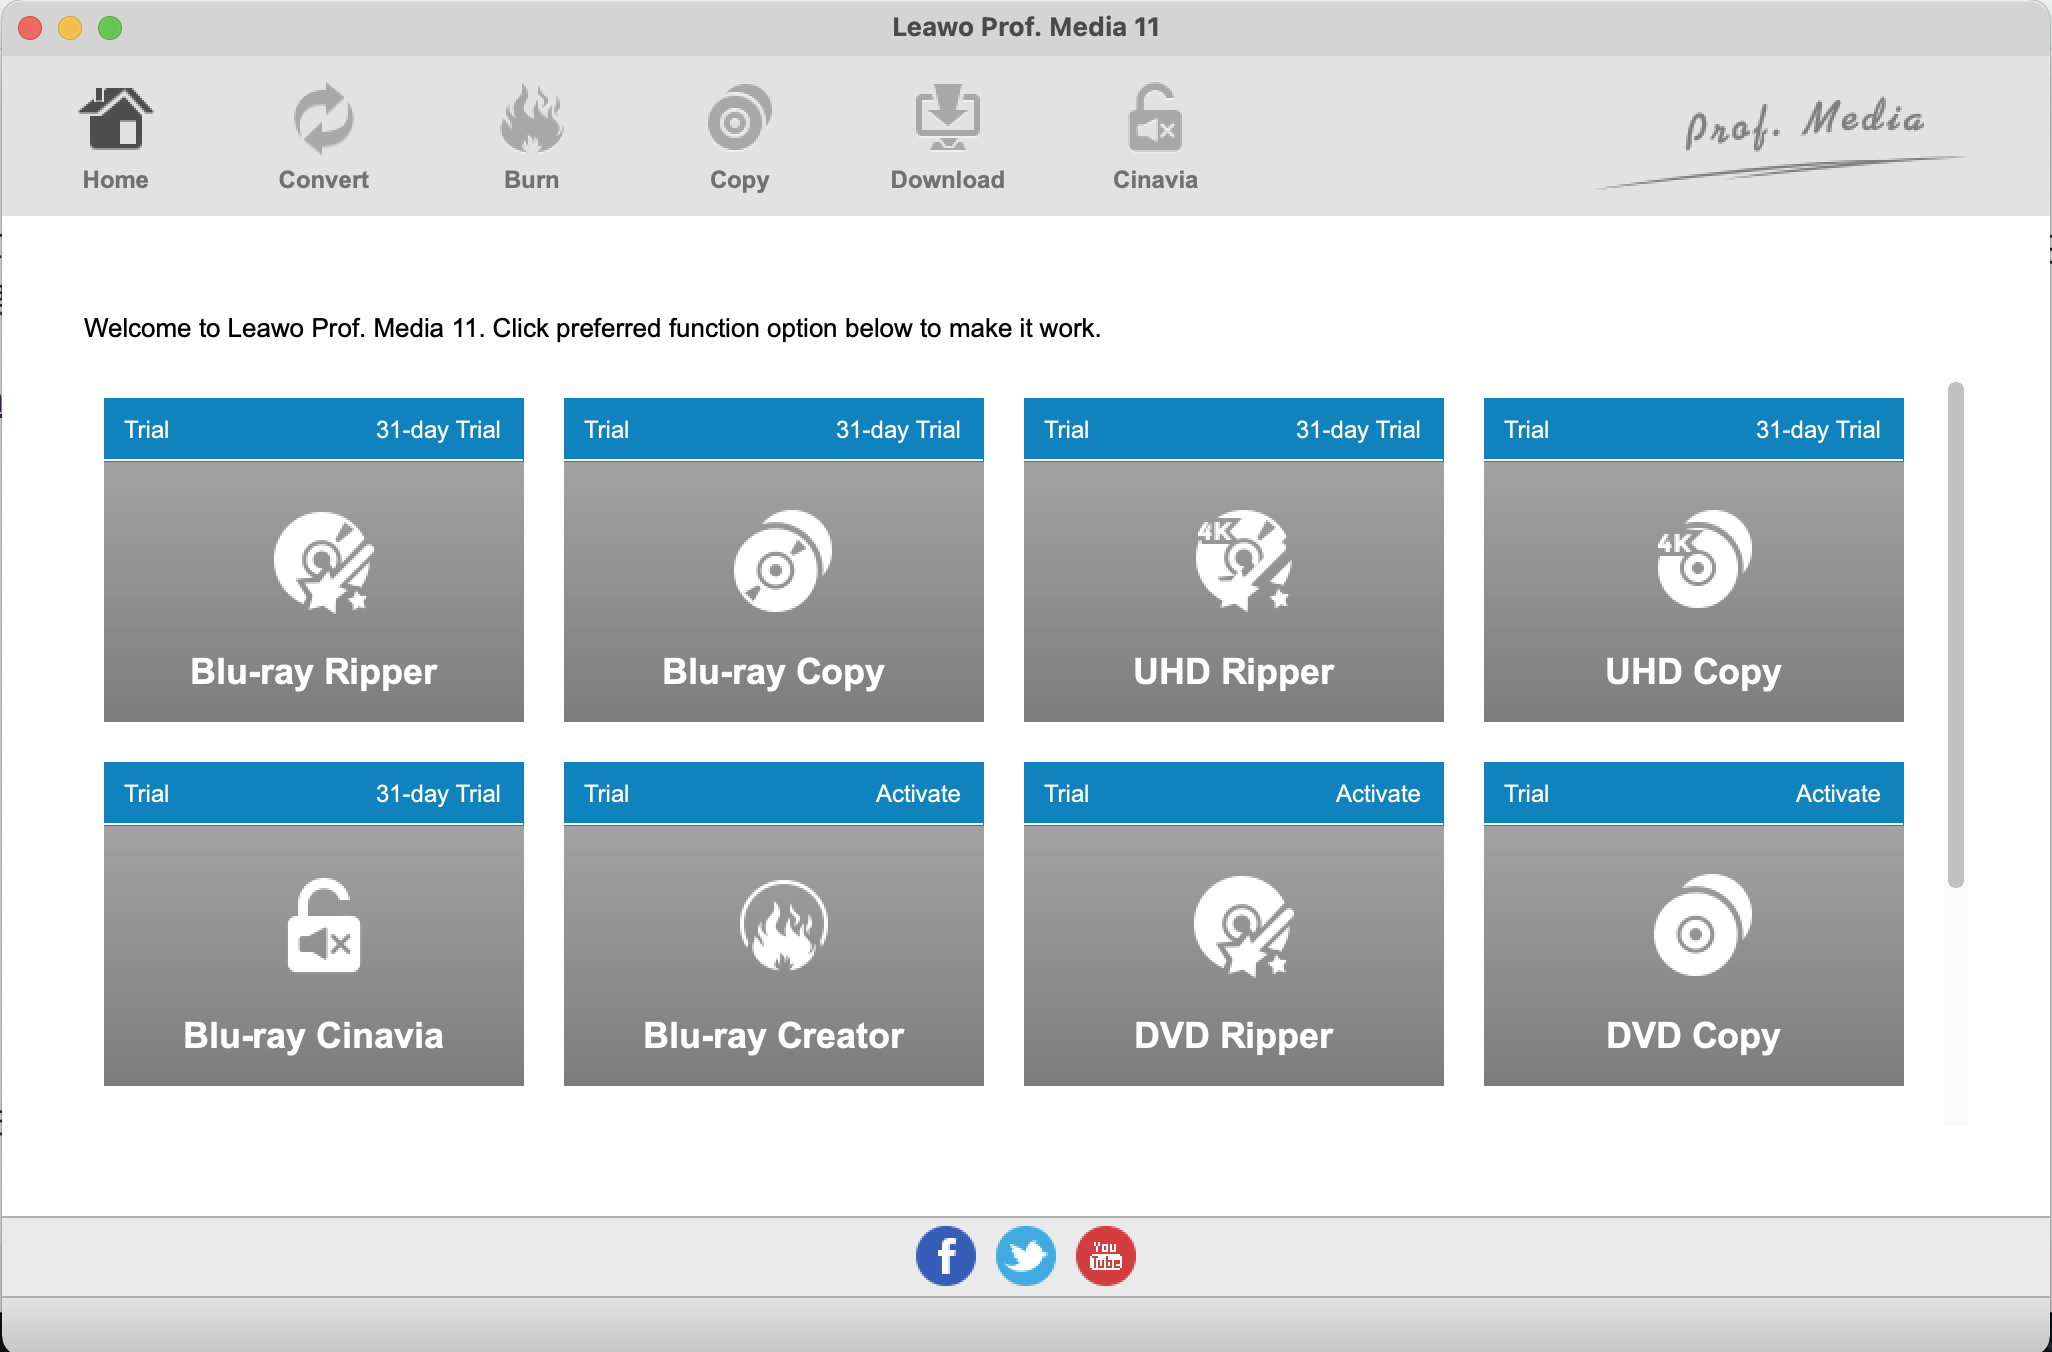Viewport: 2052px width, 1352px height.
Task: Launch Blu-ray Cinavia removal tile
Action: (313, 954)
